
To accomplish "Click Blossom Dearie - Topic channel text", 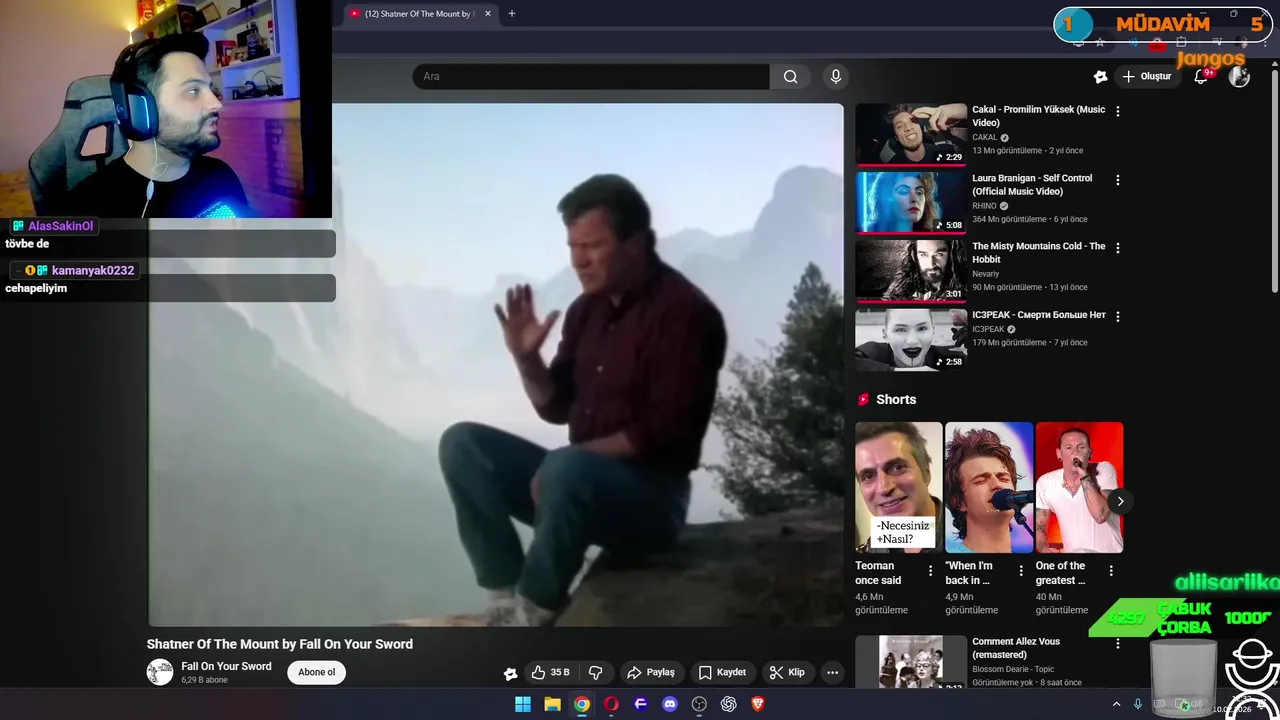I will pos(1013,669).
